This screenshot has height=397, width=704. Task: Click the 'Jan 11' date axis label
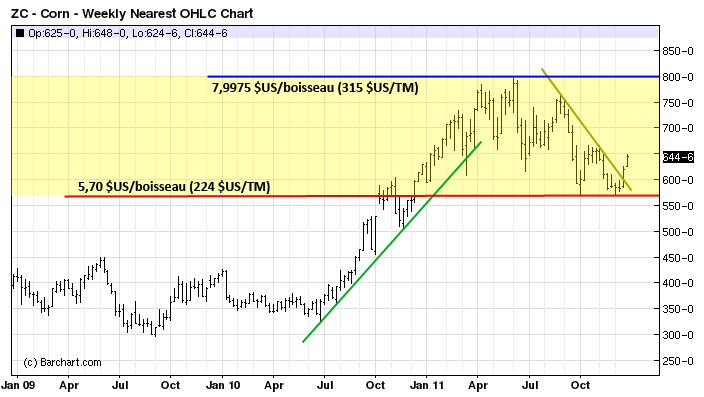pyautogui.click(x=427, y=385)
